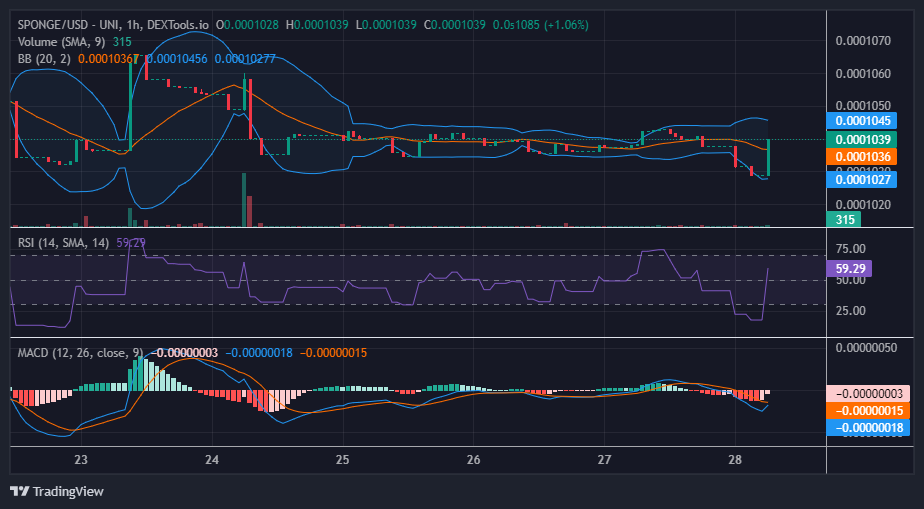Click the orange 0.0001036 basis price label

[x=862, y=157]
